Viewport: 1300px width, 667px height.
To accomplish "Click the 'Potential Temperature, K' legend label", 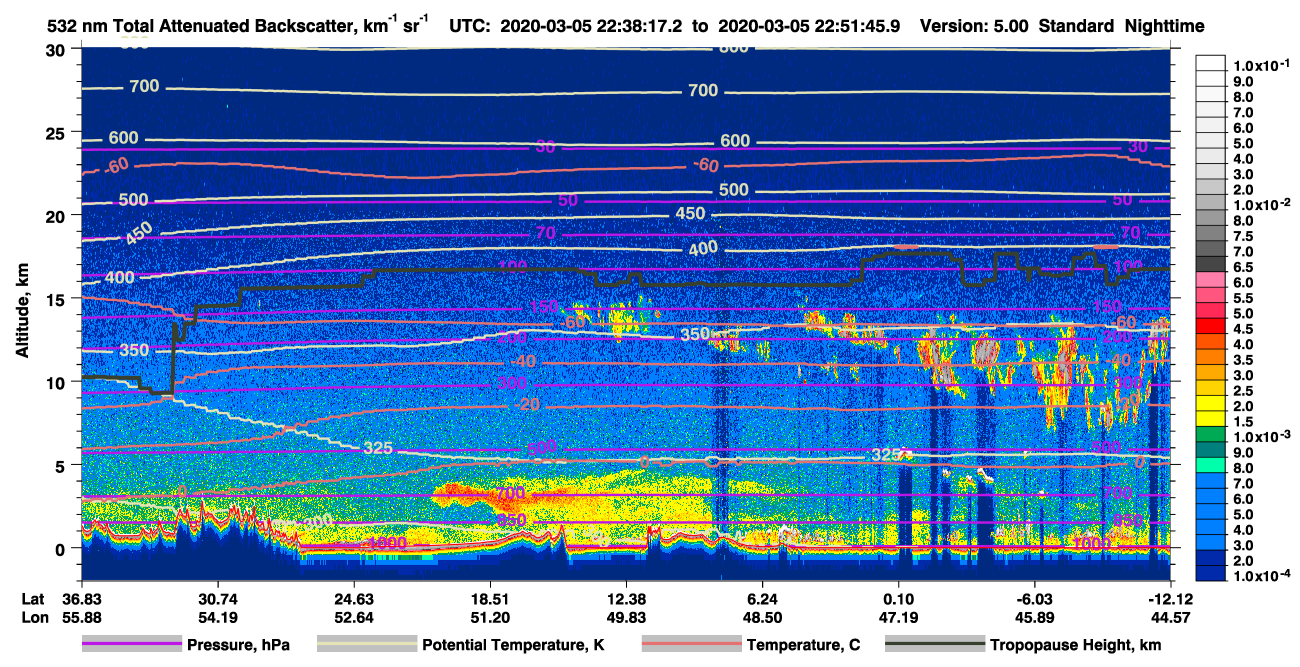I will 513,645.
